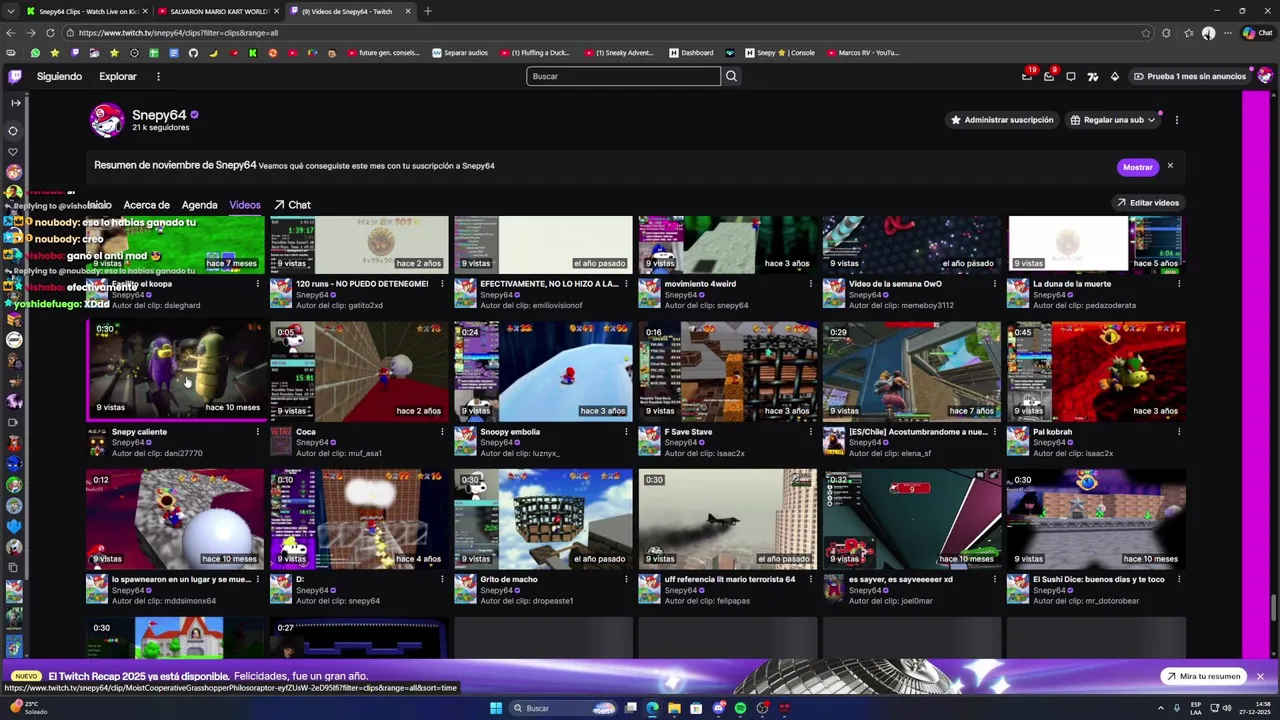Open the Windows Start menu
The image size is (1280, 720).
(x=496, y=708)
